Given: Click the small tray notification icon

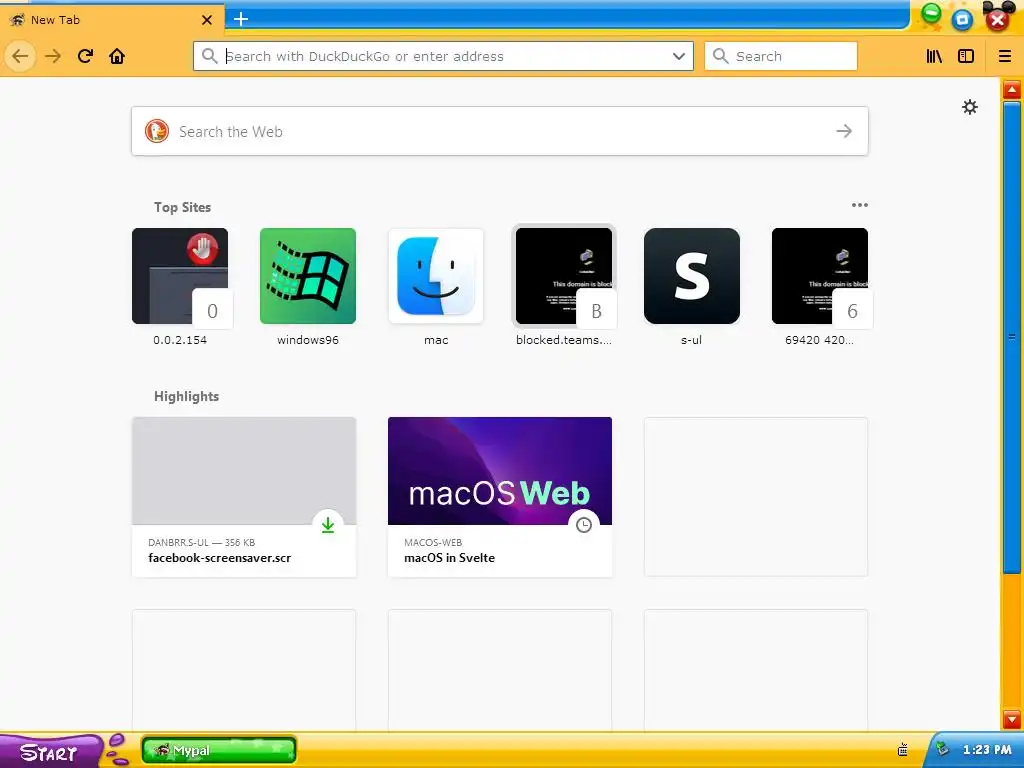Looking at the screenshot, I should click(x=903, y=750).
